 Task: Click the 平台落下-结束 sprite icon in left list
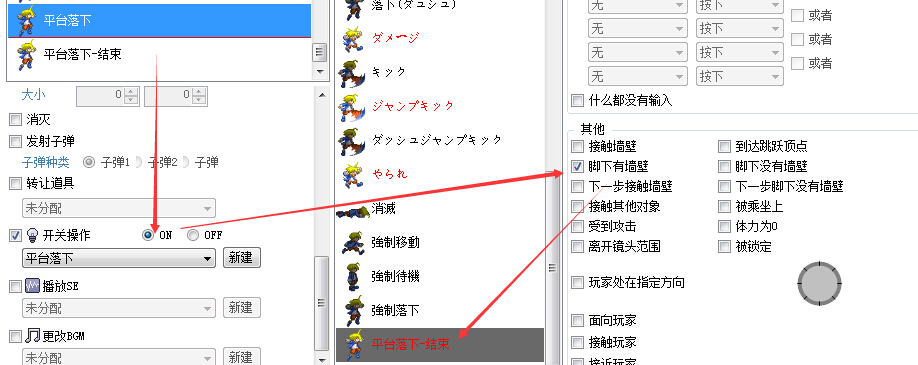pos(26,55)
